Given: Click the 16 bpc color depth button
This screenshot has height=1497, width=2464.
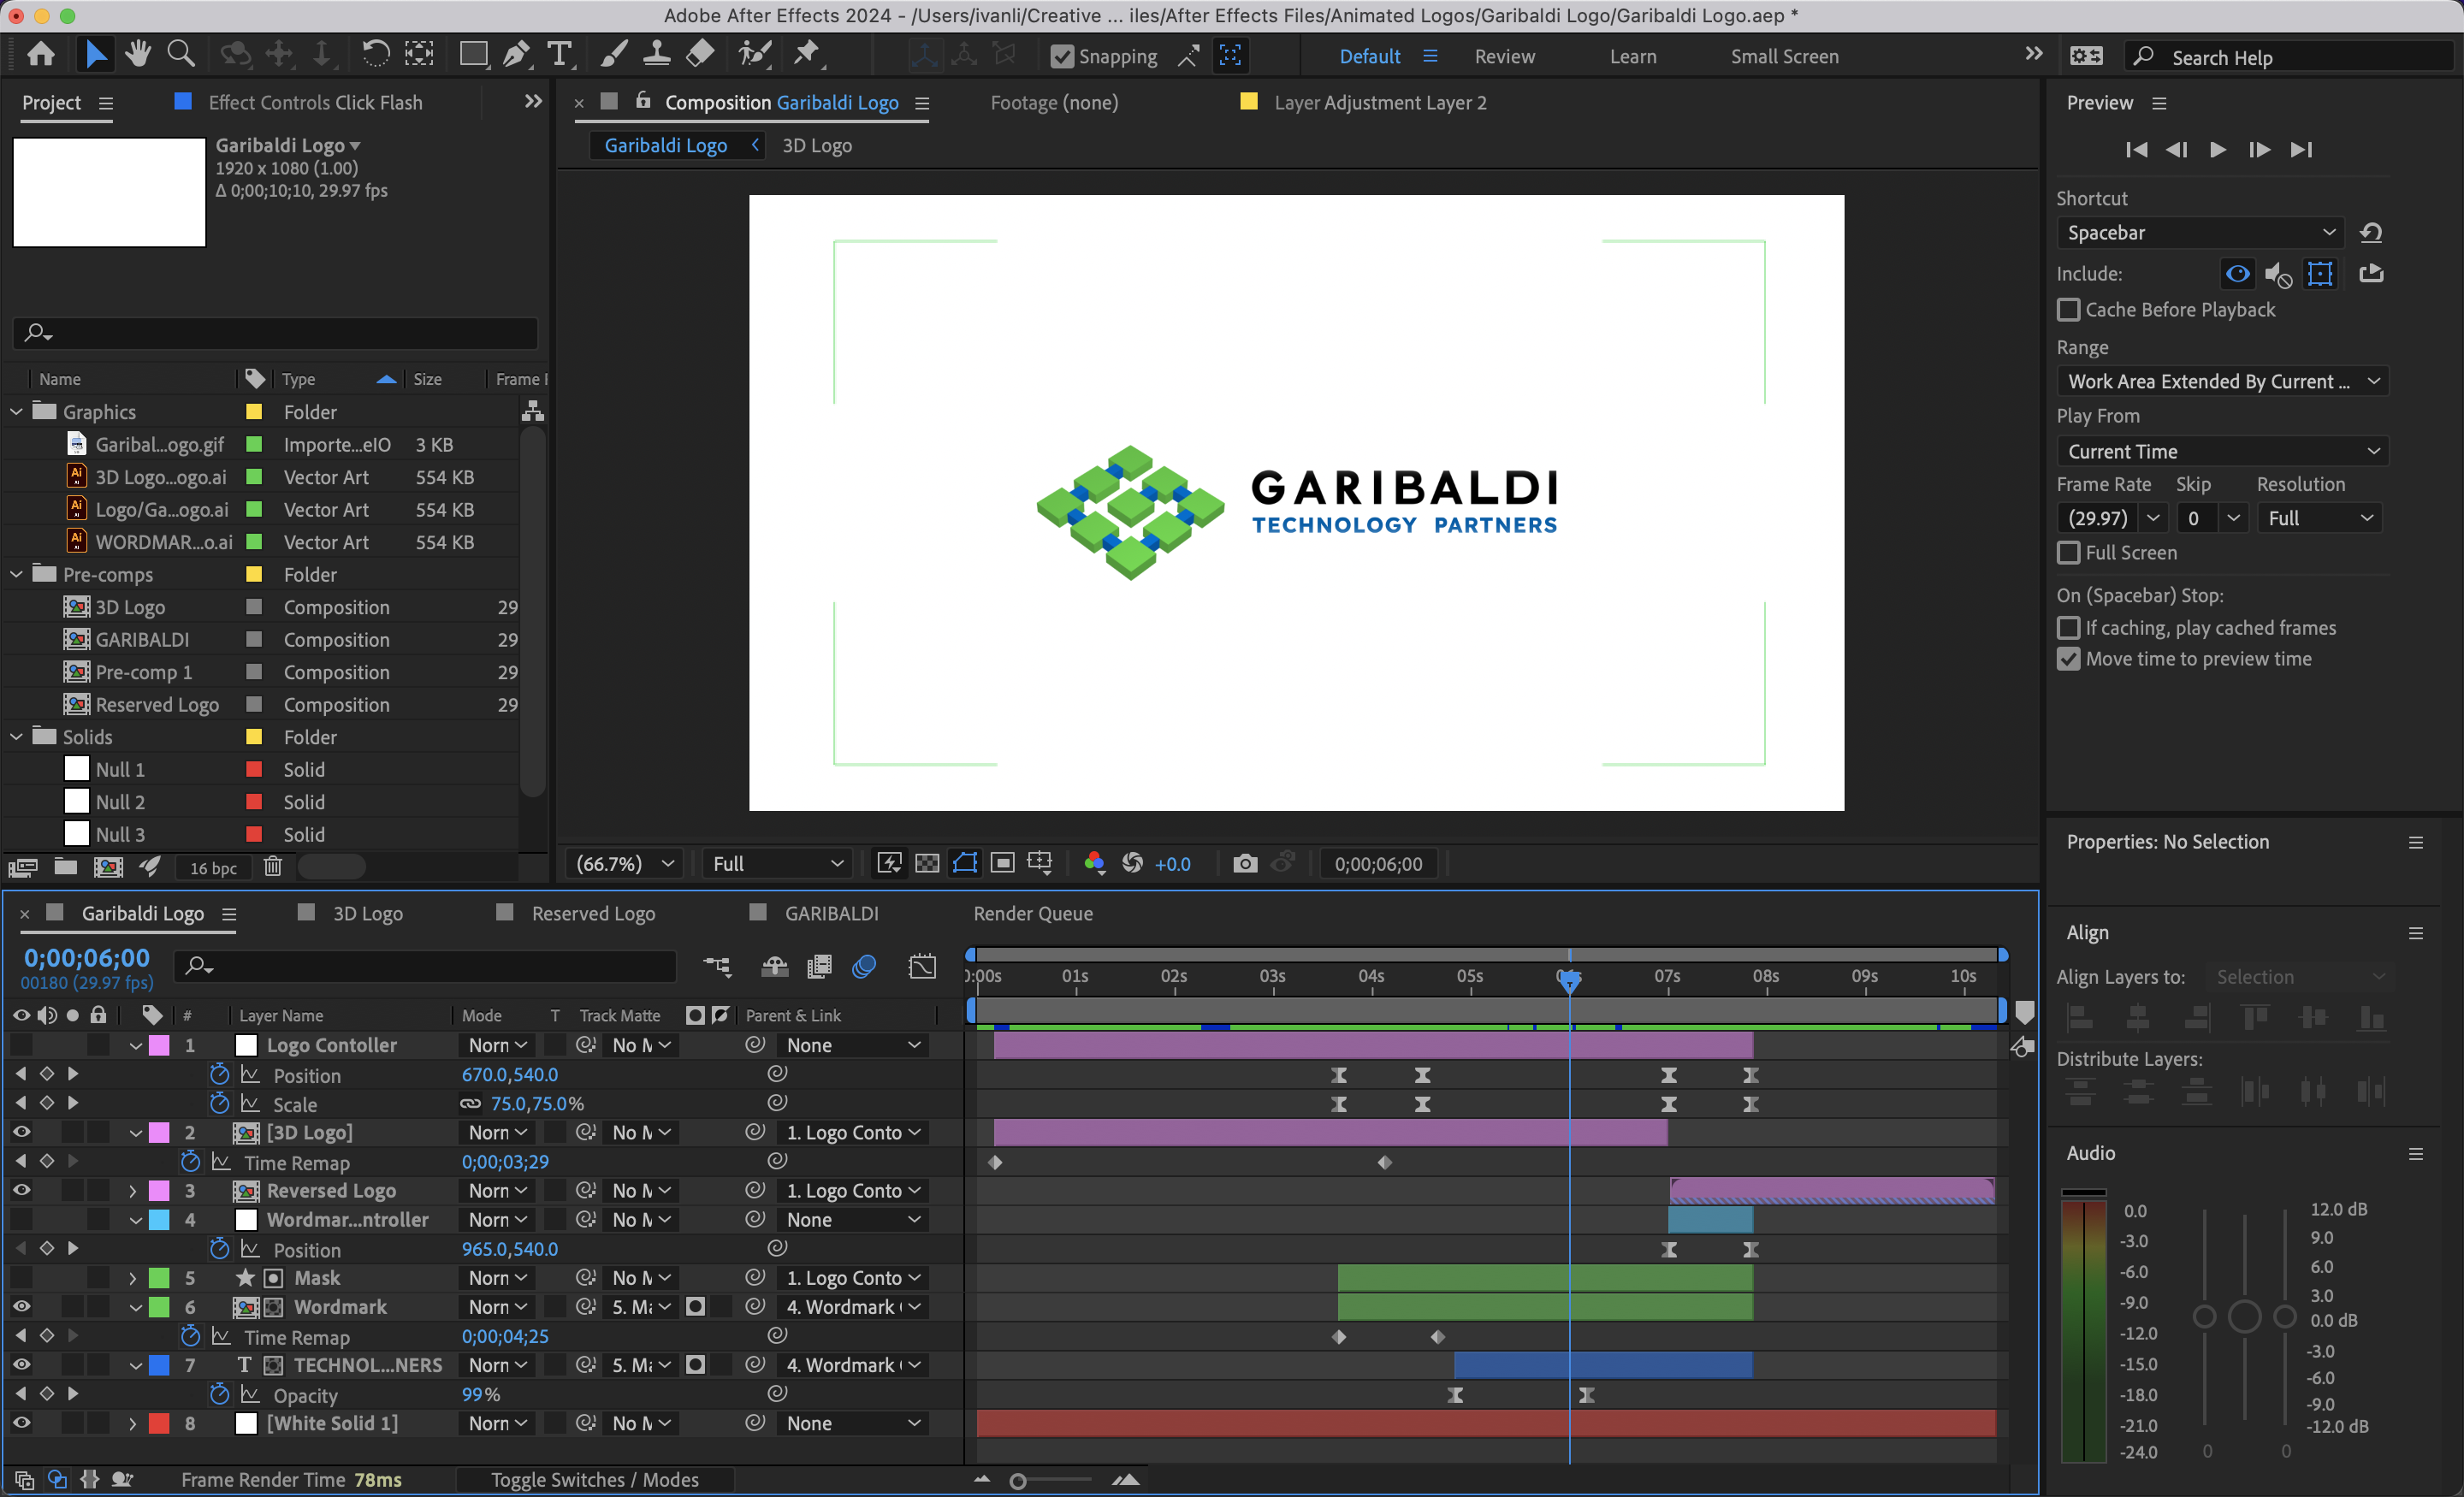Looking at the screenshot, I should [x=213, y=868].
